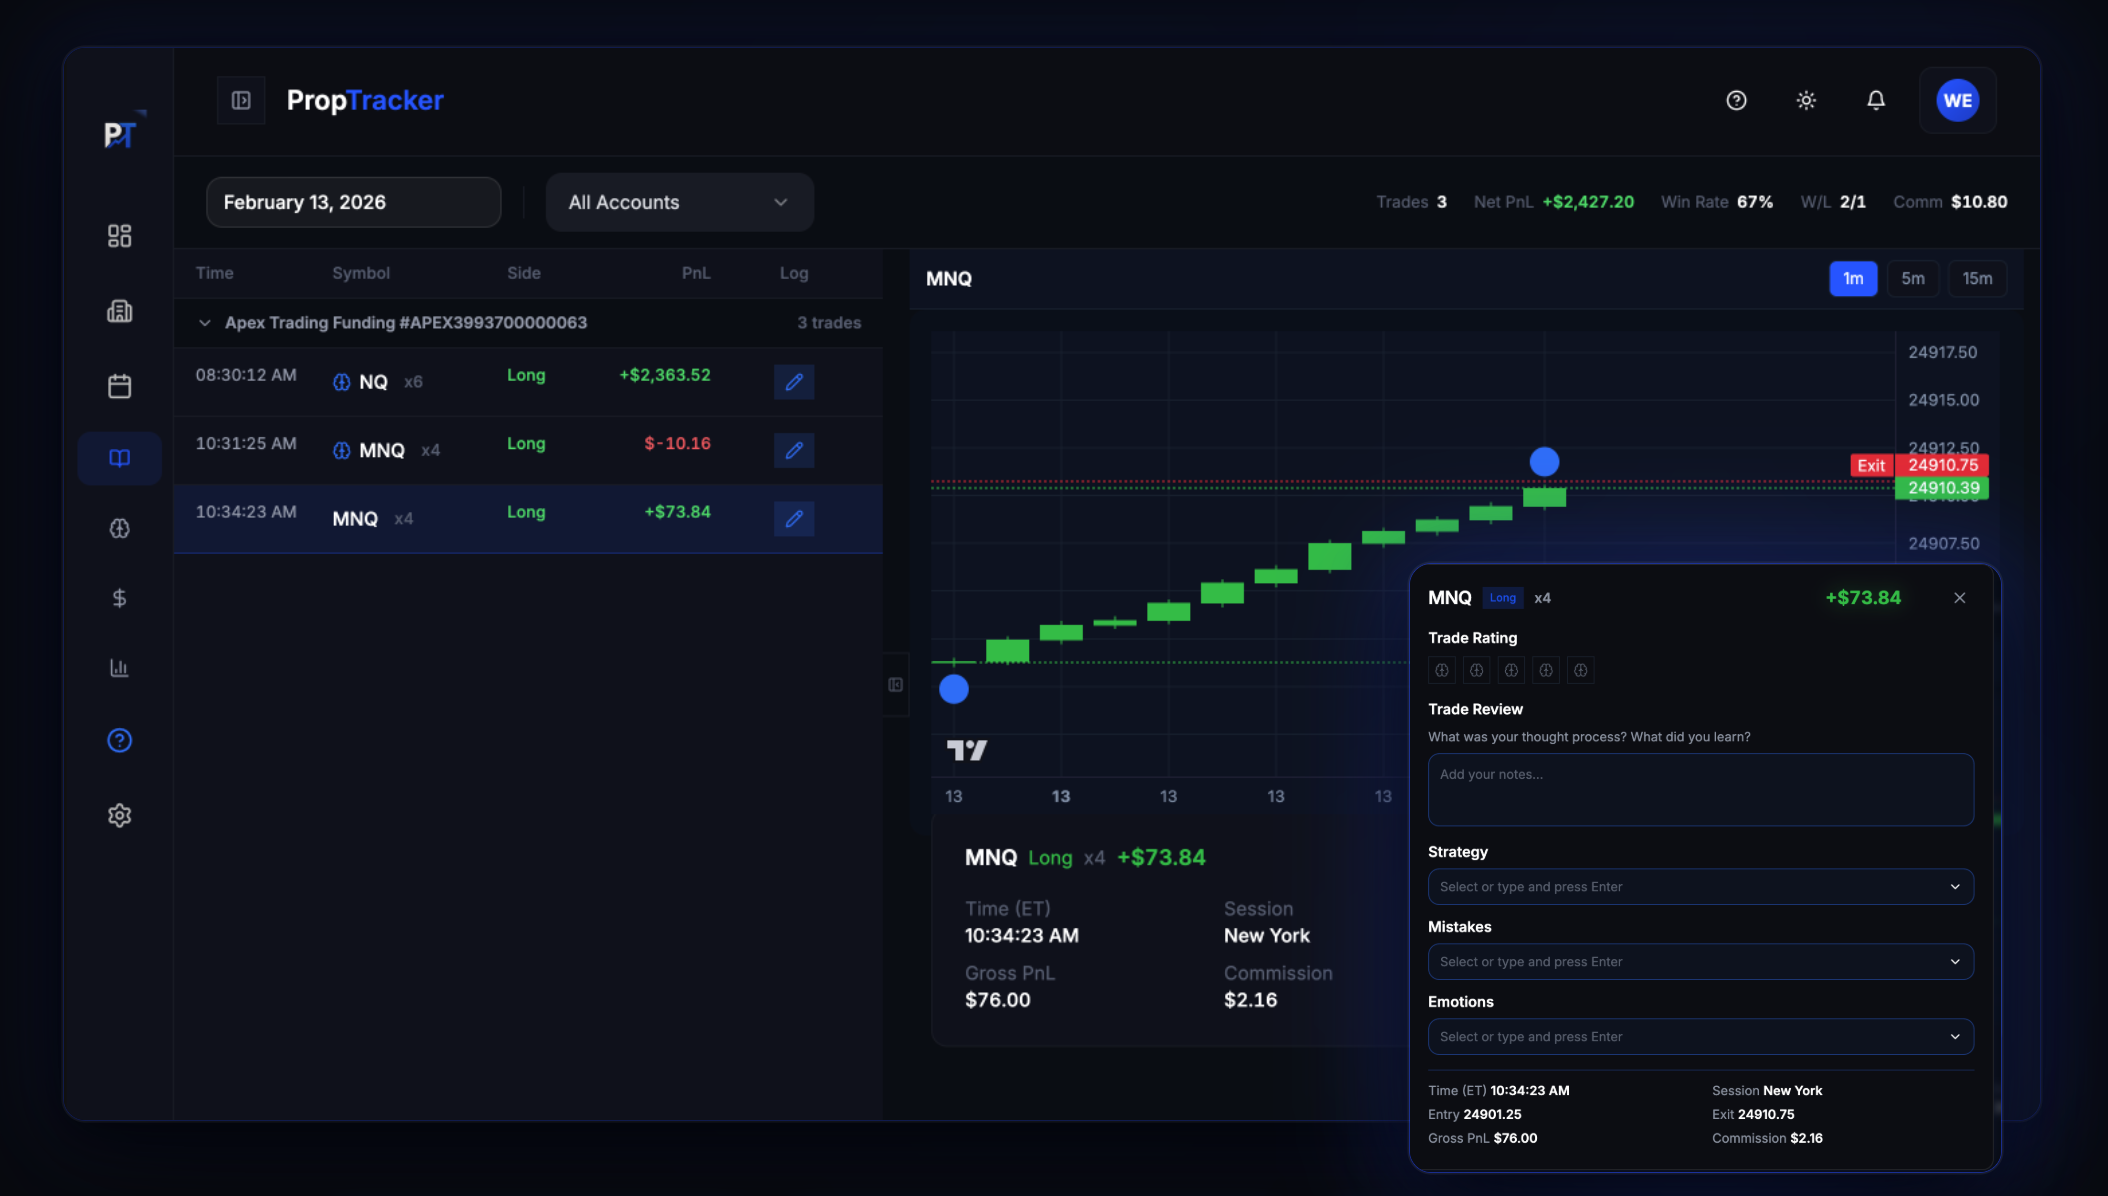The image size is (2108, 1196).
Task: Open the Psychology brain icon in sidebar
Action: click(x=120, y=529)
